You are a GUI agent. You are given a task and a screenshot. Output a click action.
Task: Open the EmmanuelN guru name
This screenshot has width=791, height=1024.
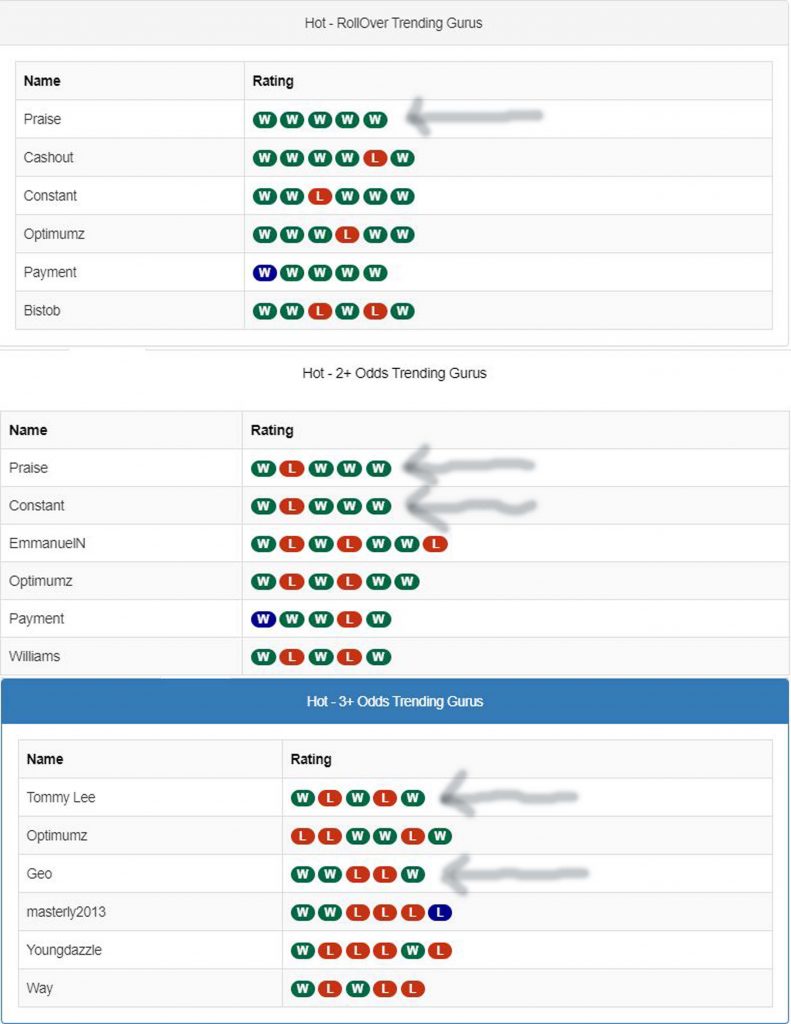[x=47, y=543]
